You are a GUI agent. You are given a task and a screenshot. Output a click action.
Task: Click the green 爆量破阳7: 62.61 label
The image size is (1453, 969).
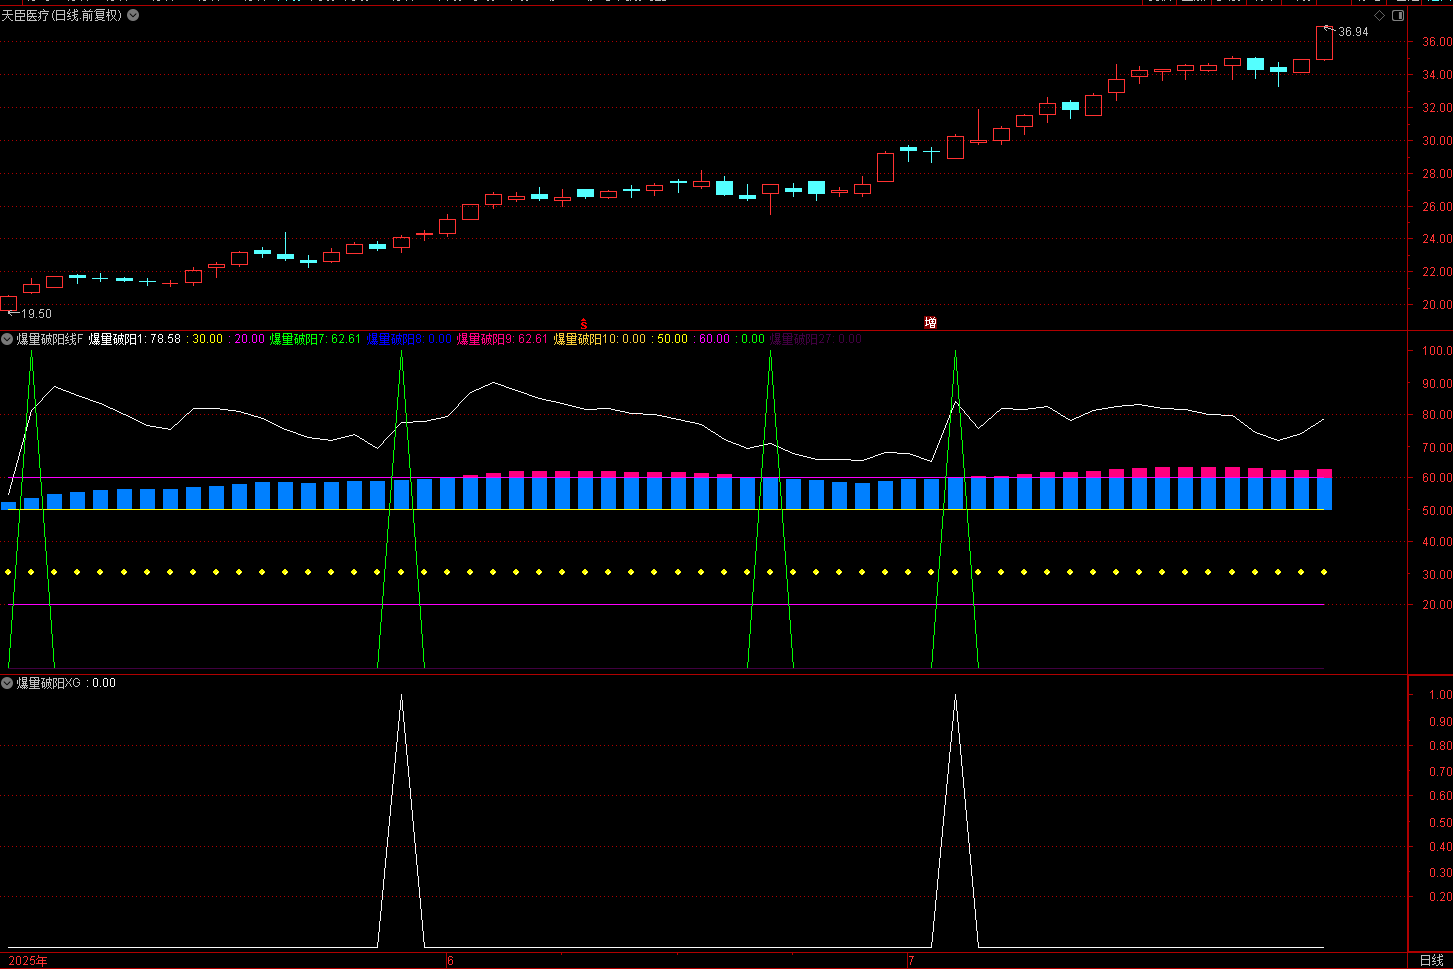[x=315, y=339]
